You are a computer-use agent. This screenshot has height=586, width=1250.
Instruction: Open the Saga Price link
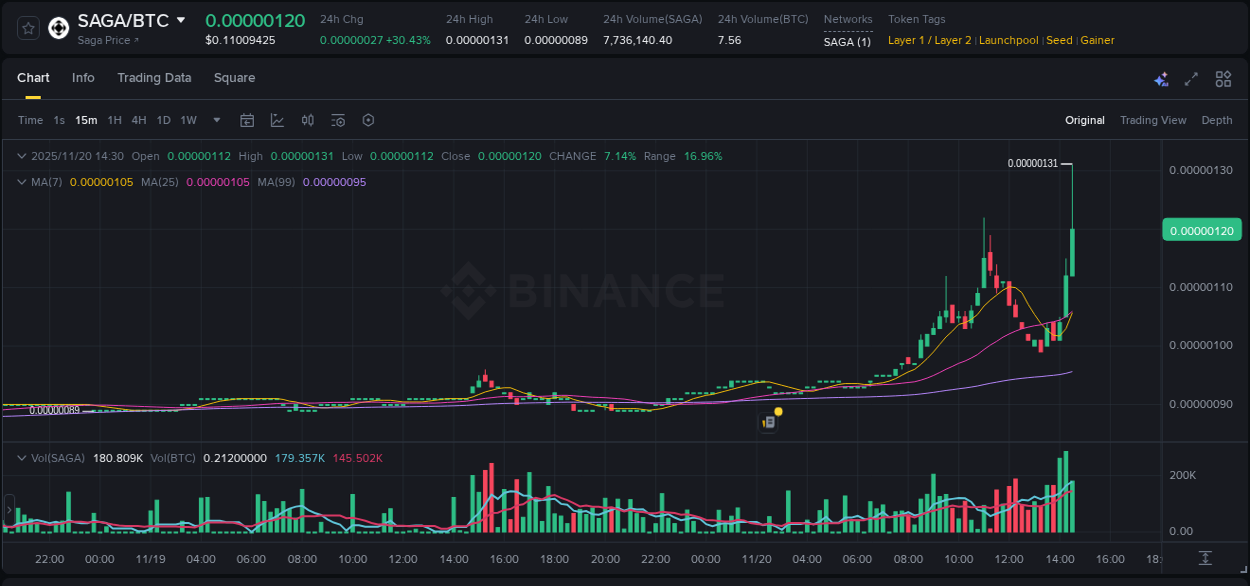105,41
